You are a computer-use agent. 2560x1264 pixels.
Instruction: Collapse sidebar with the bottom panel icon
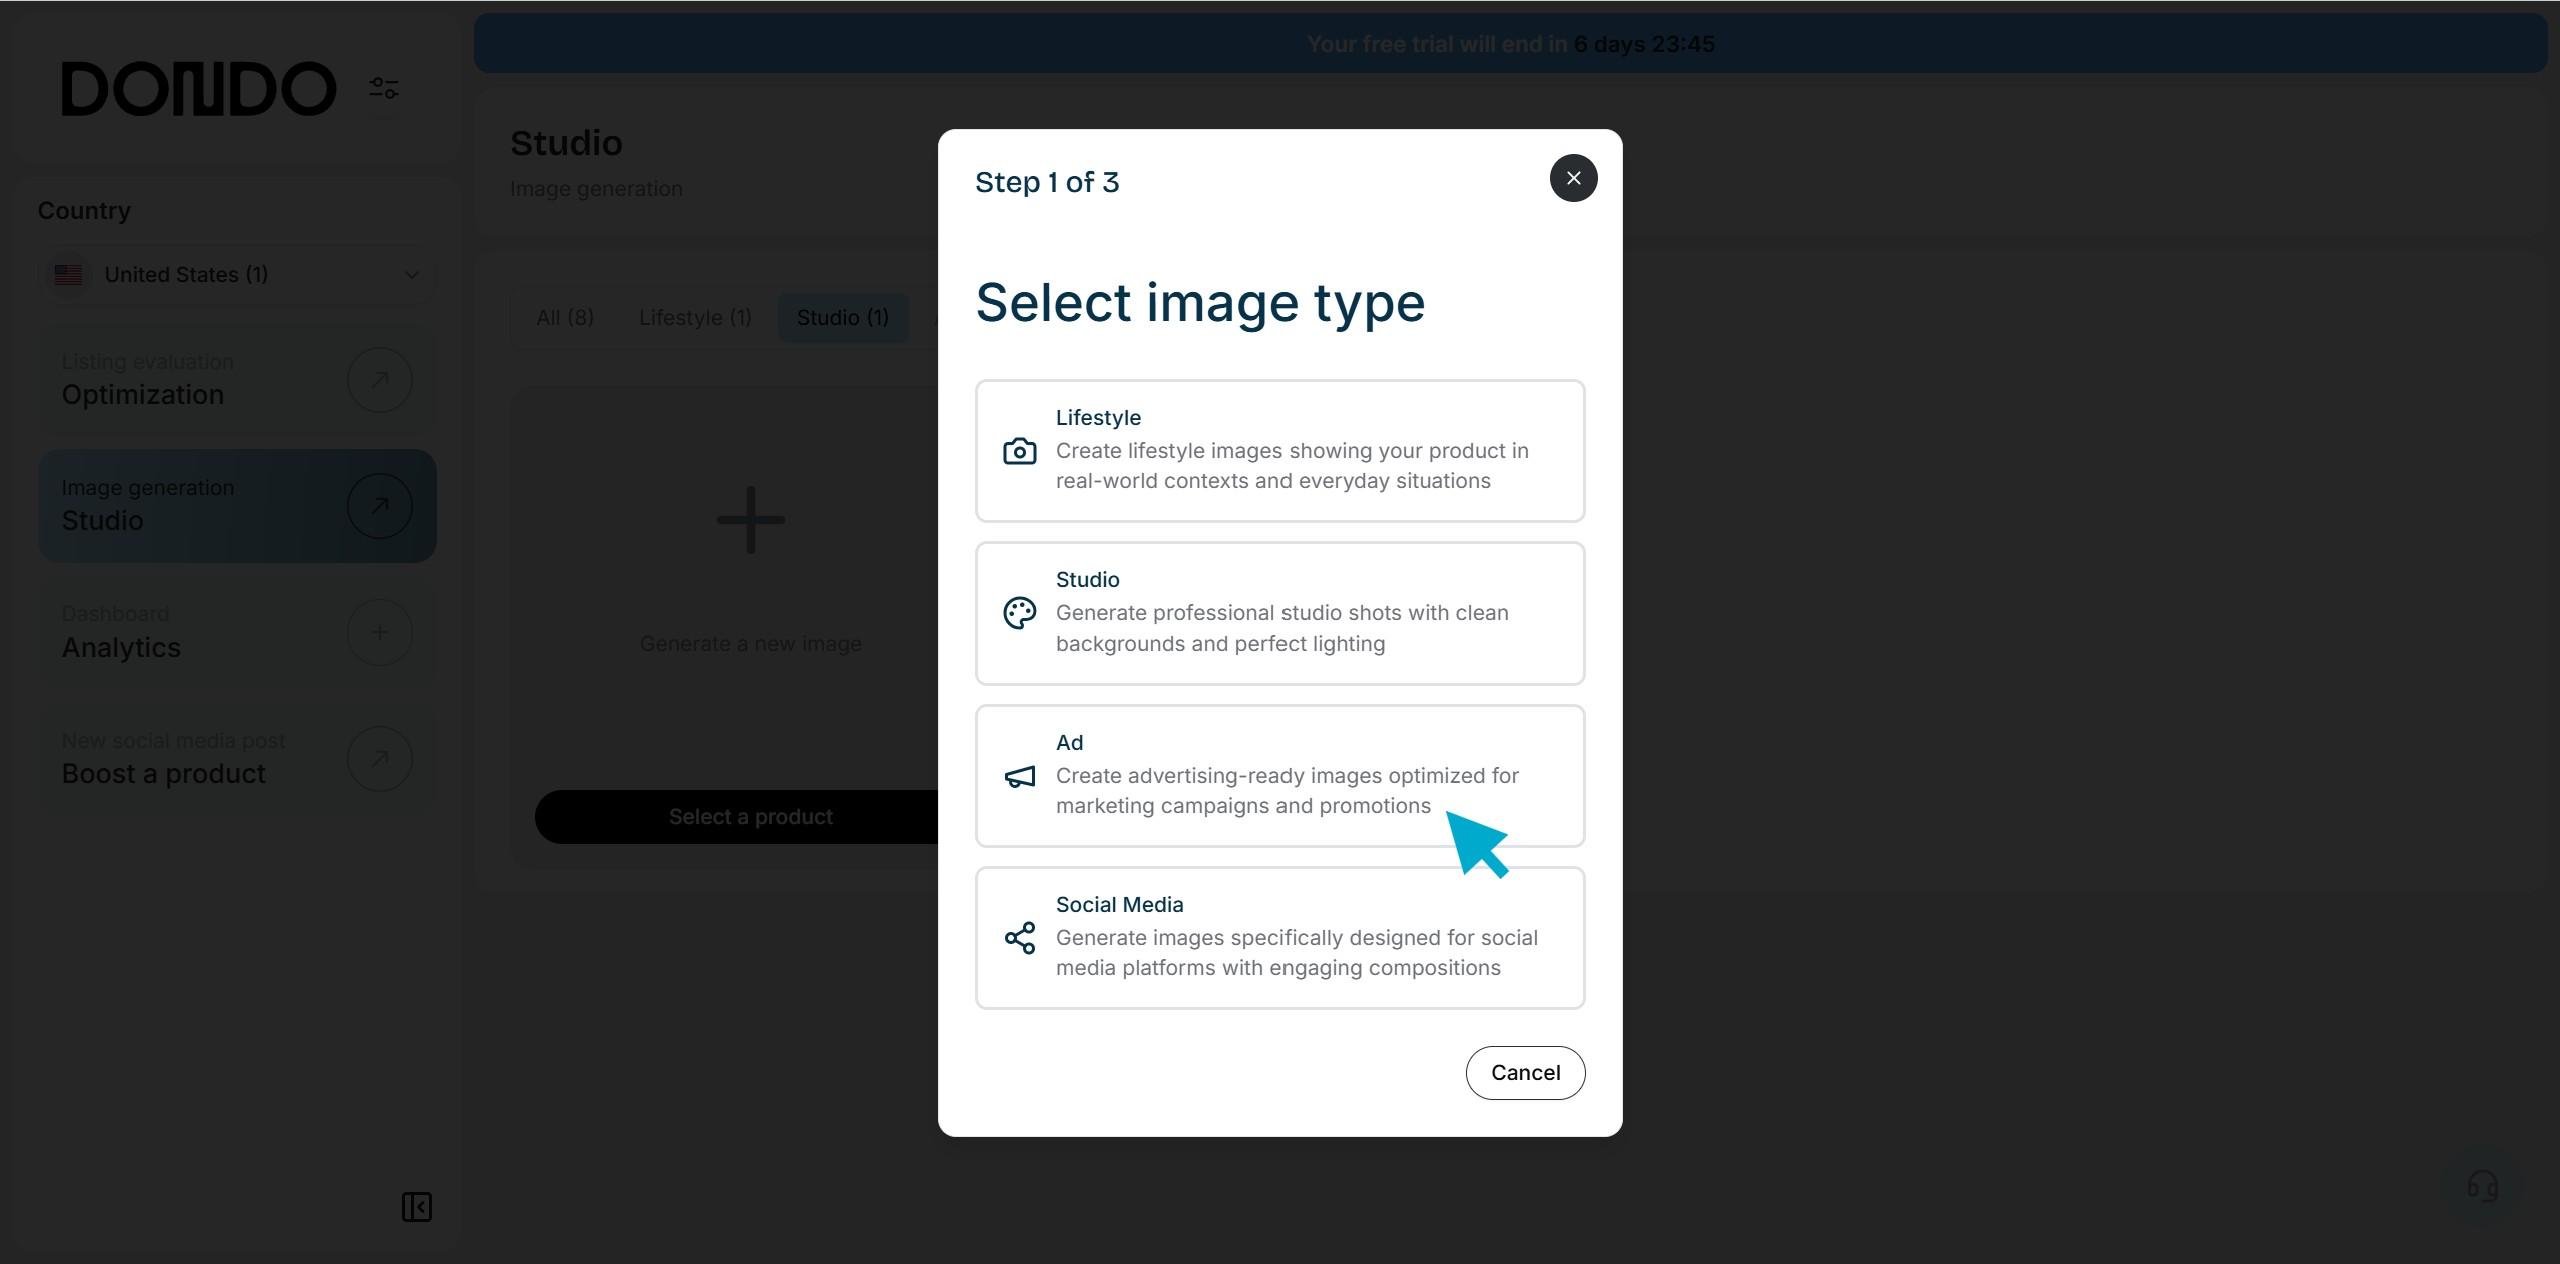point(416,1207)
